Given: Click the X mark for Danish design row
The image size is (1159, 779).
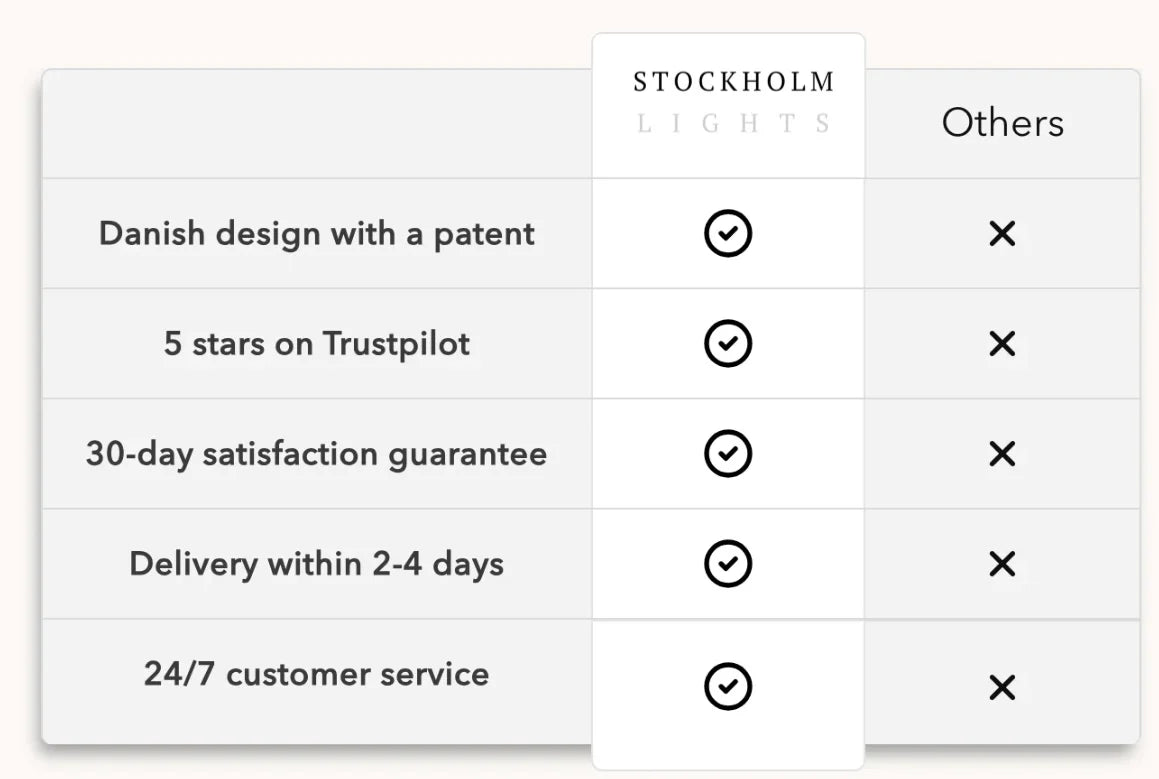Looking at the screenshot, I should pyautogui.click(x=1001, y=234).
